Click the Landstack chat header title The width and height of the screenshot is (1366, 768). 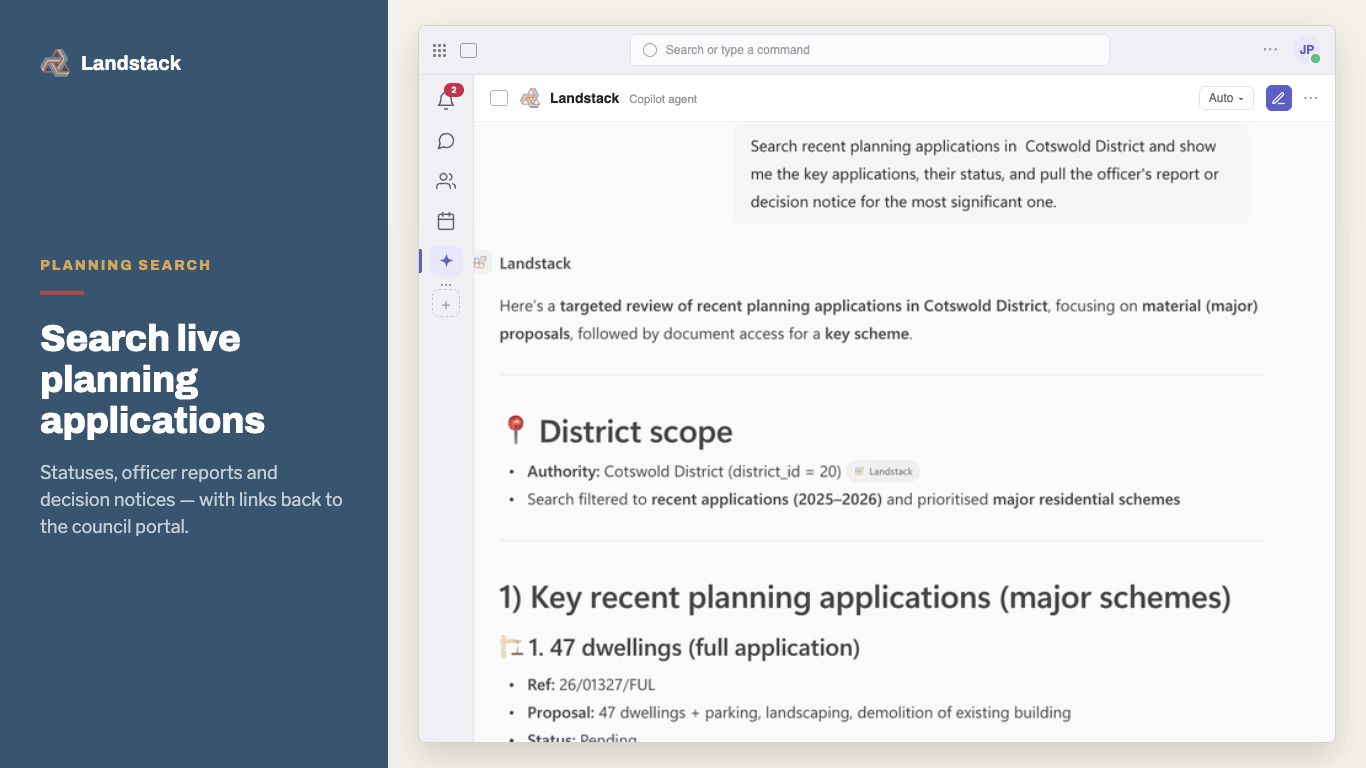584,98
